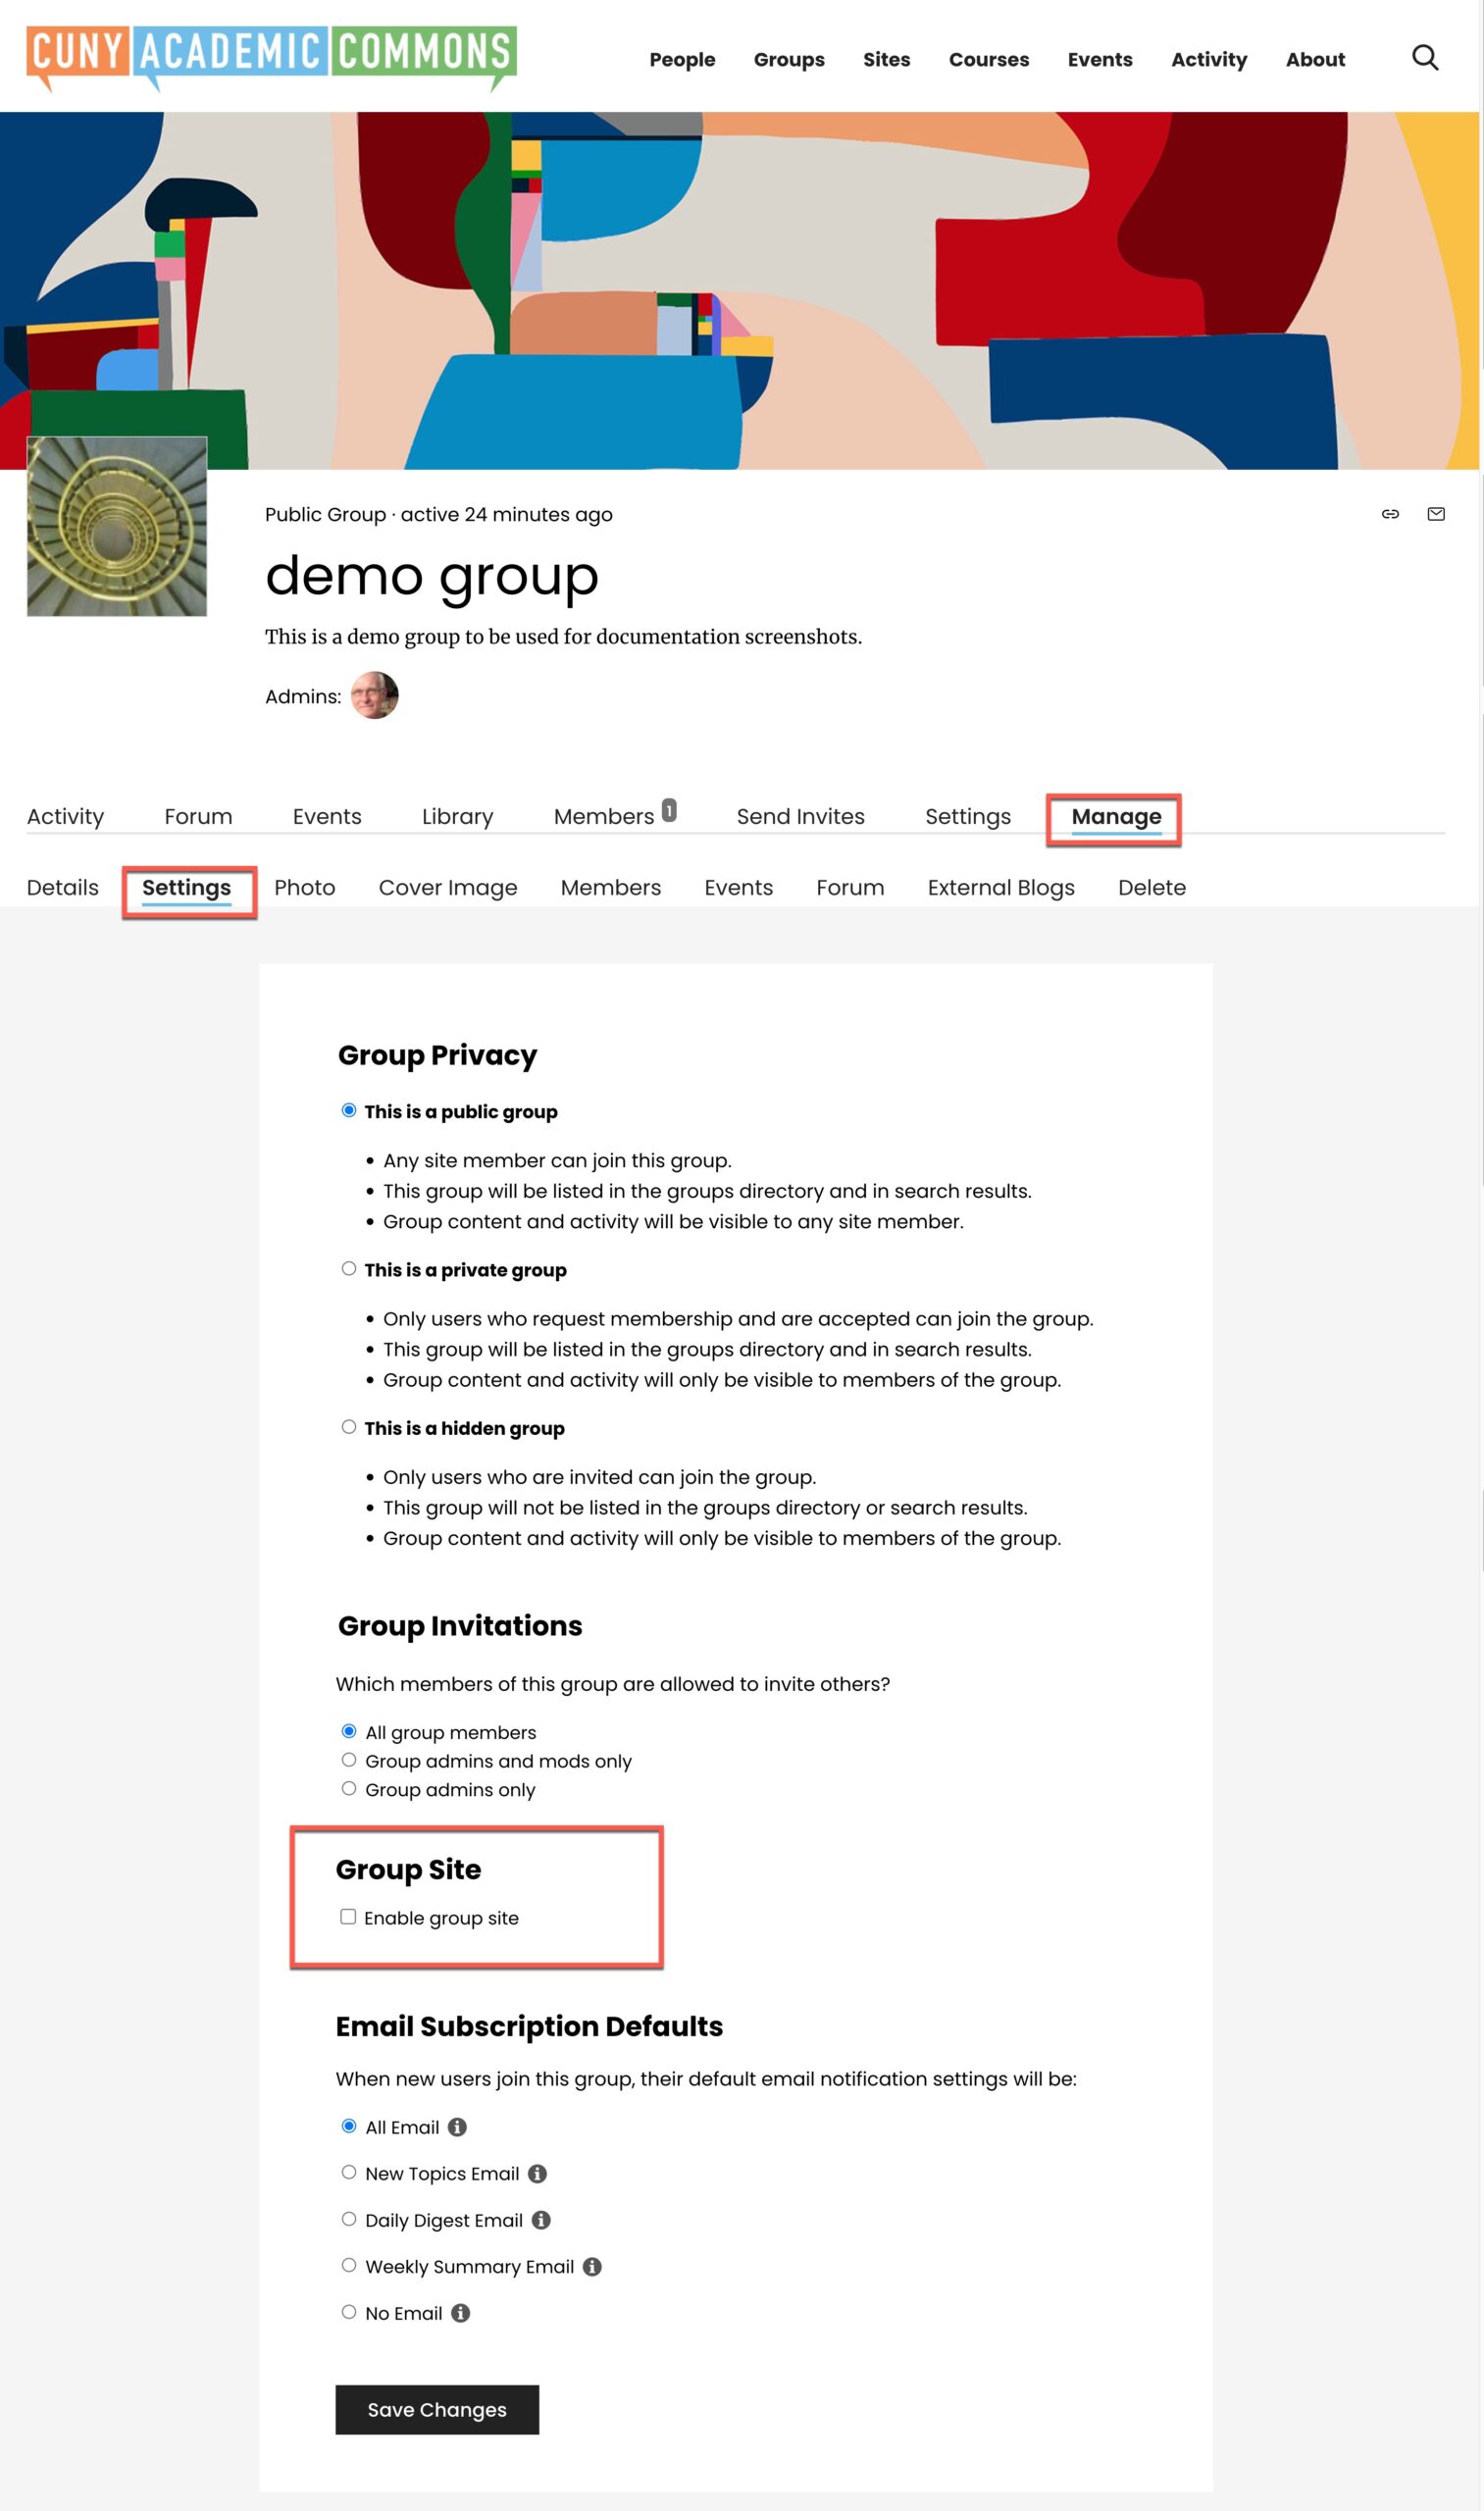Open the site search magnifier icon
The width and height of the screenshot is (1484, 2511).
coord(1424,58)
